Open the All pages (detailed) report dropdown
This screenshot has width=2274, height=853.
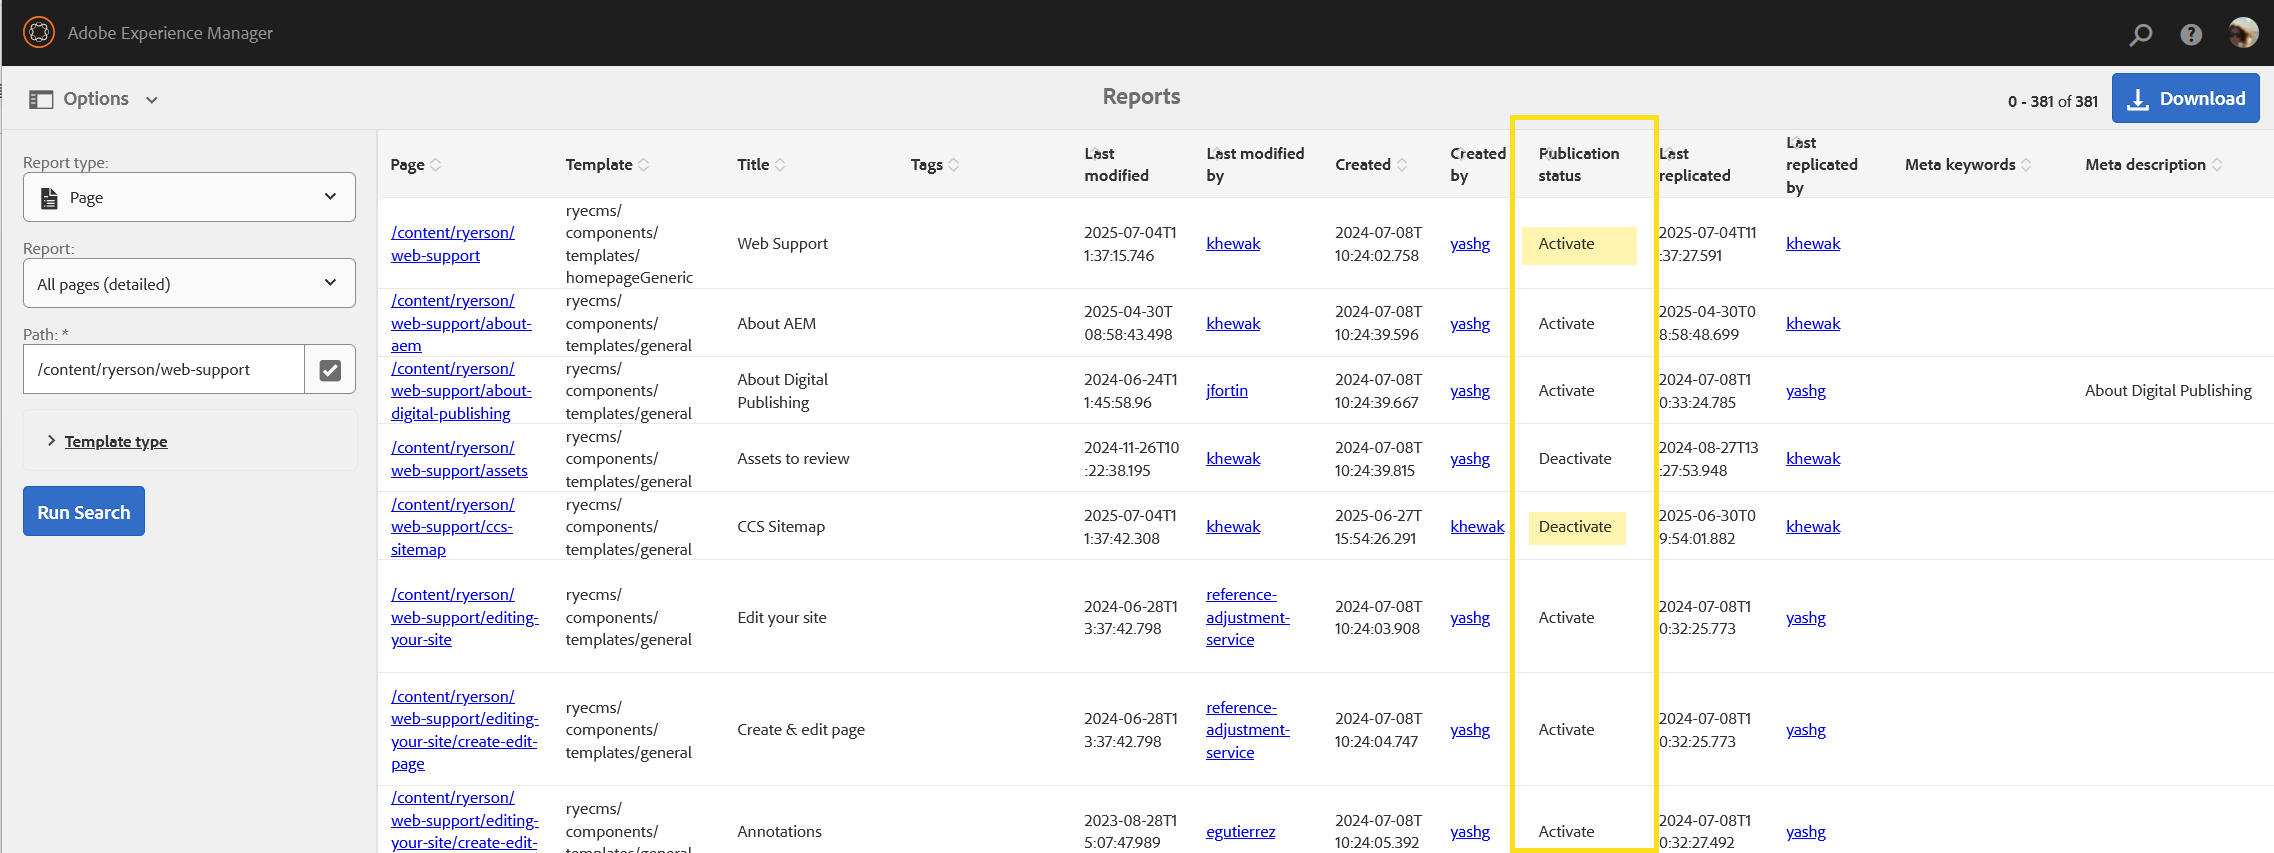[189, 284]
